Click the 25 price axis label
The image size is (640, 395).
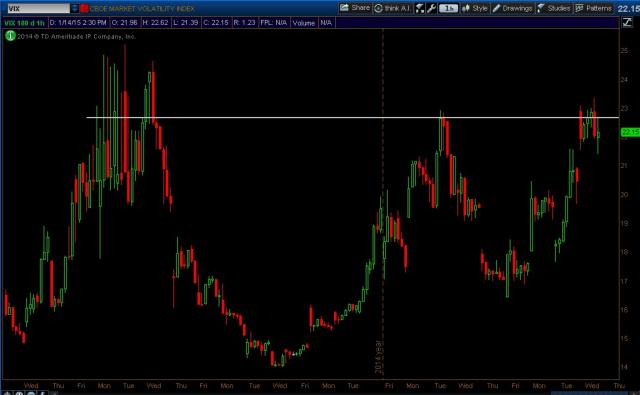[x=624, y=51]
